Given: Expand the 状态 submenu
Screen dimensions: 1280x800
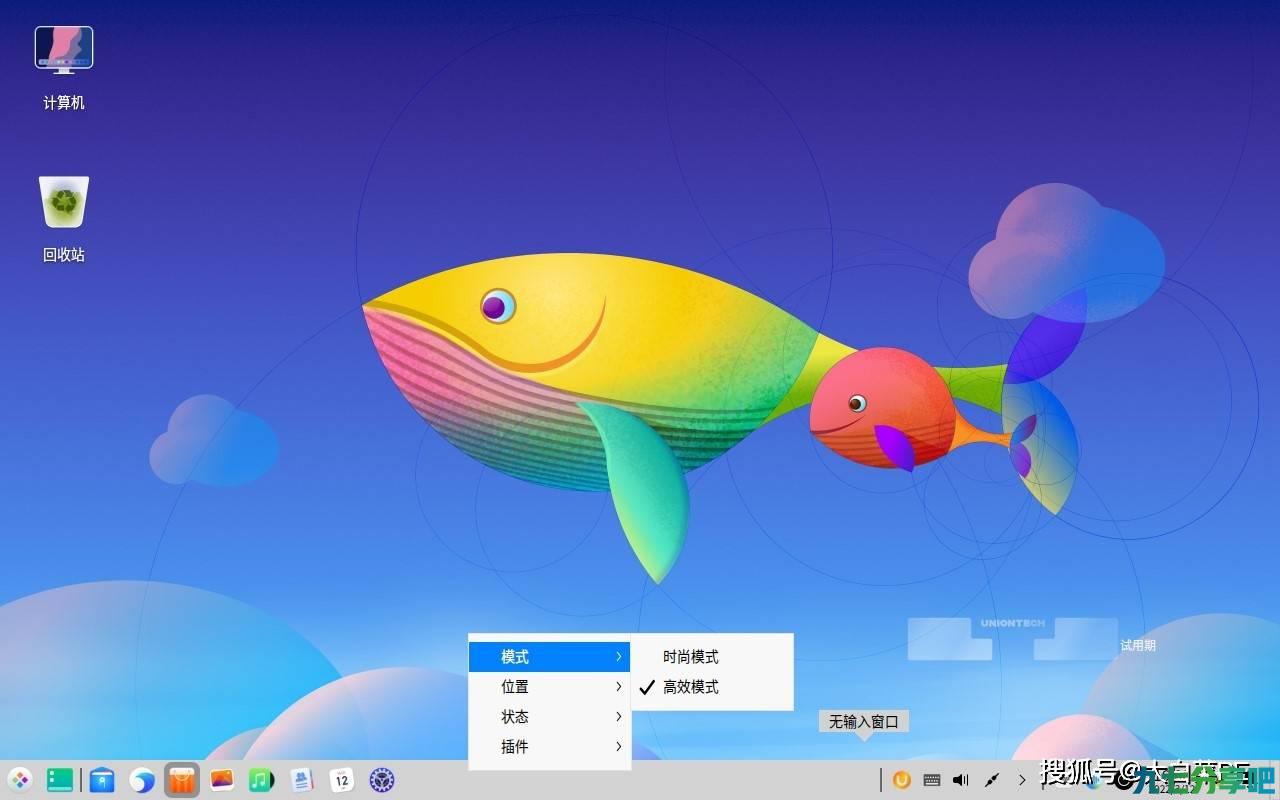Looking at the screenshot, I should pos(550,717).
